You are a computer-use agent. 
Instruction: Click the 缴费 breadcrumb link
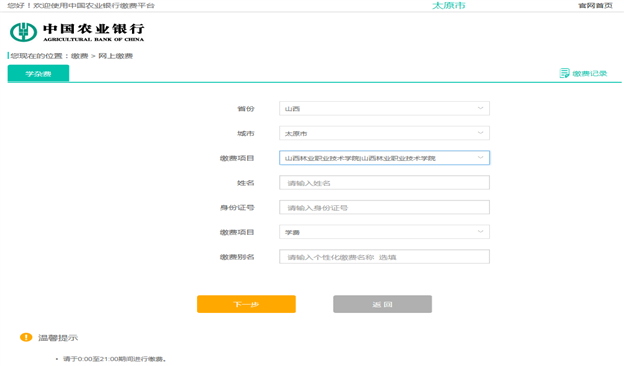(80, 56)
